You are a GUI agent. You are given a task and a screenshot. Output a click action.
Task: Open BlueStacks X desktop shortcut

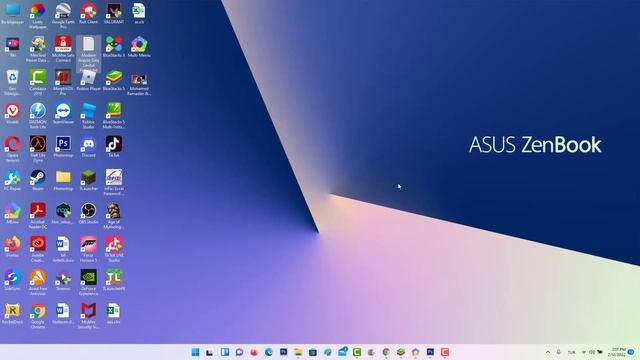click(113, 47)
